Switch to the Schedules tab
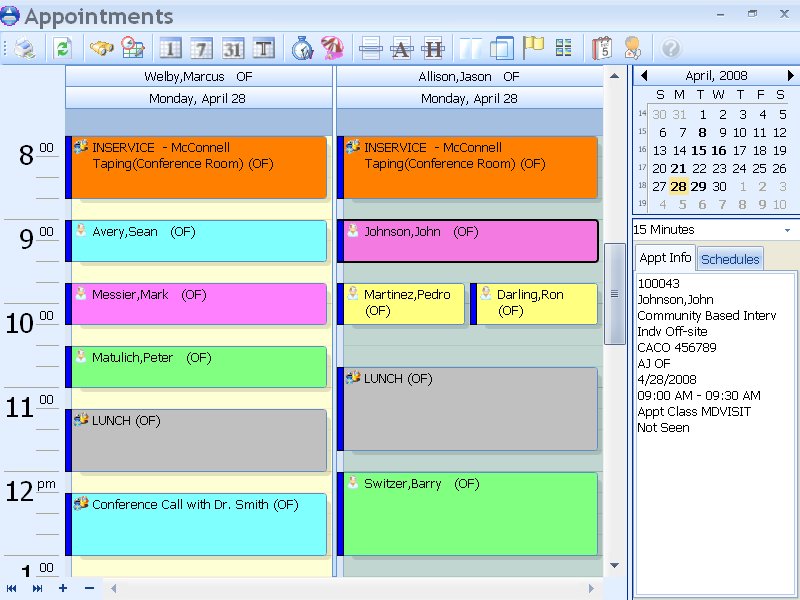Viewport: 800px width, 600px height. click(730, 259)
